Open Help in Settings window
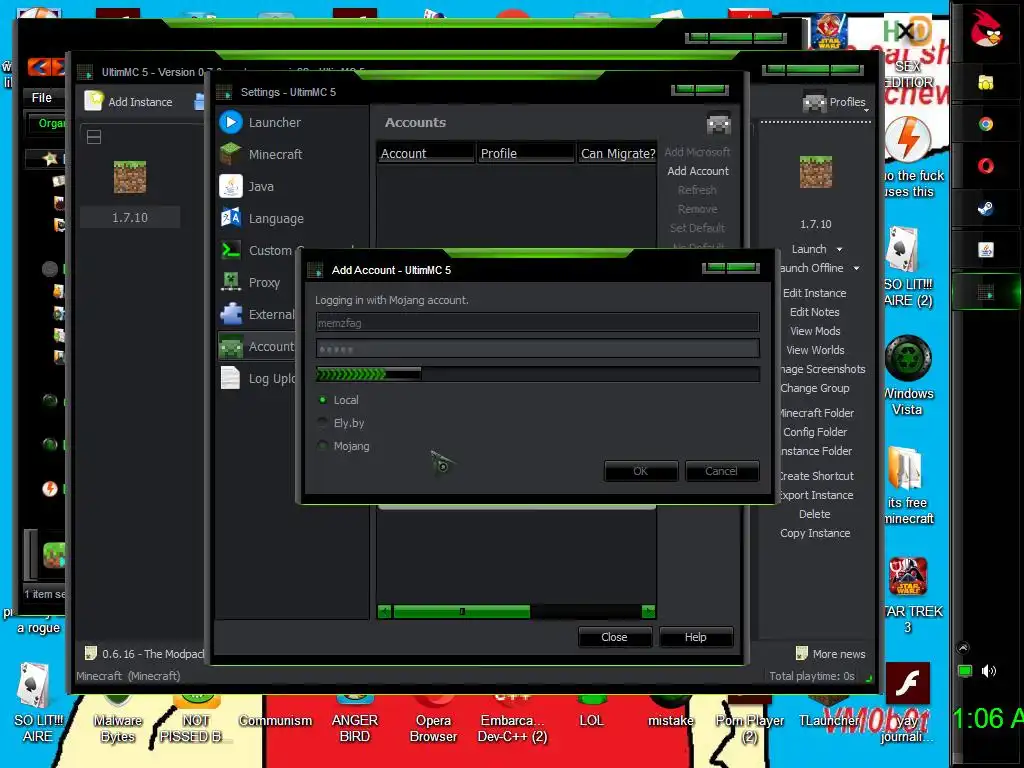 696,637
